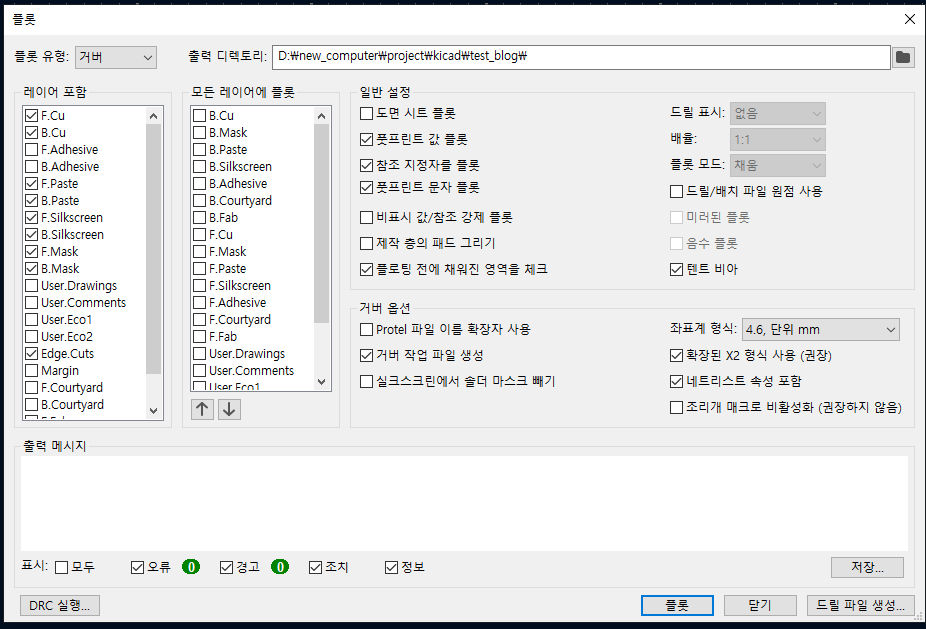Browse for output directory folder icon
Image resolution: width=926 pixels, height=629 pixels.
(x=902, y=57)
